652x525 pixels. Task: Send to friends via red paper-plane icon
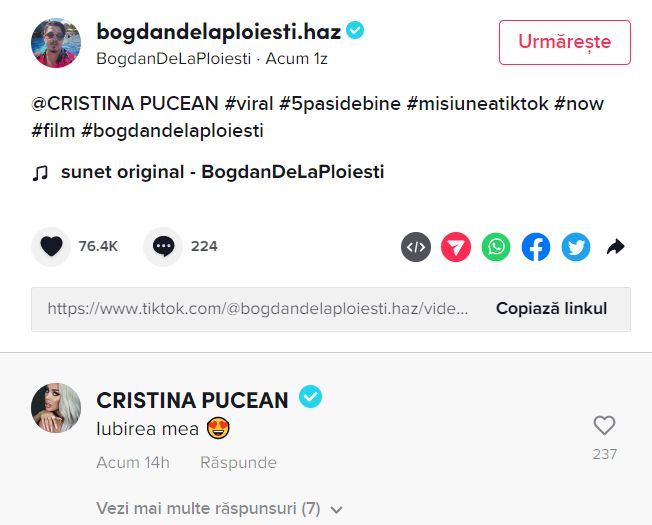(x=456, y=247)
